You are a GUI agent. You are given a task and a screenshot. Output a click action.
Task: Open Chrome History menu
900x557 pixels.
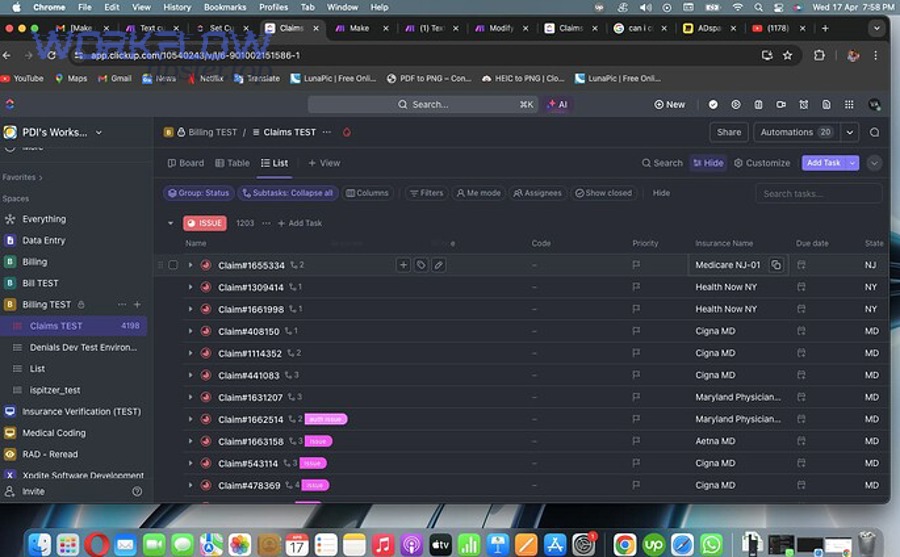click(x=177, y=7)
